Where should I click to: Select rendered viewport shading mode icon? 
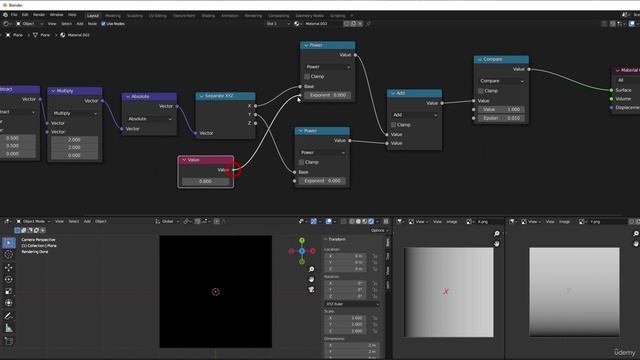[x=371, y=221]
